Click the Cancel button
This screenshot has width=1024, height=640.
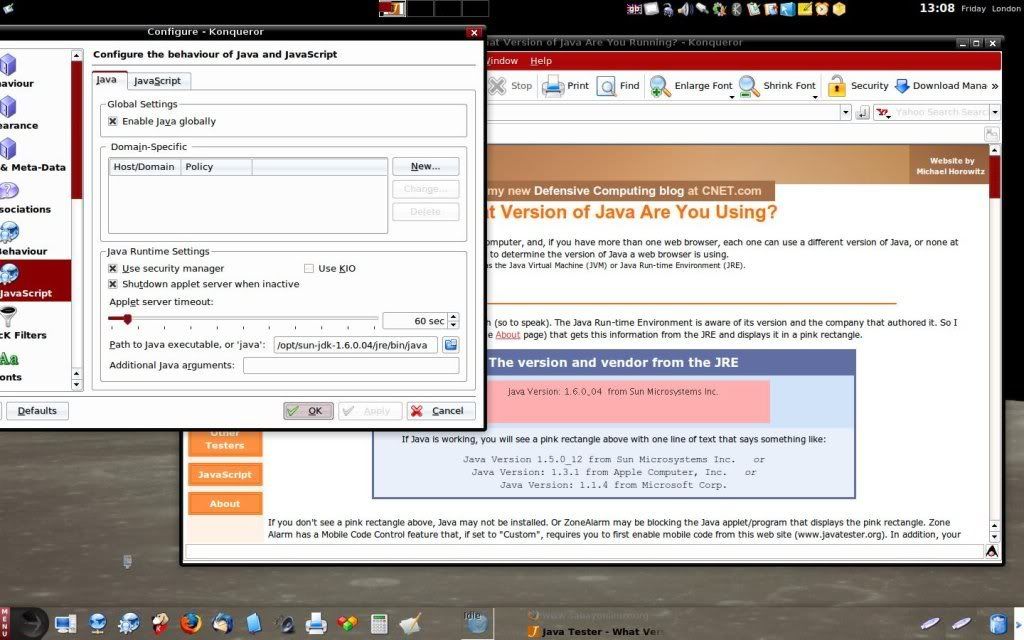coord(440,411)
